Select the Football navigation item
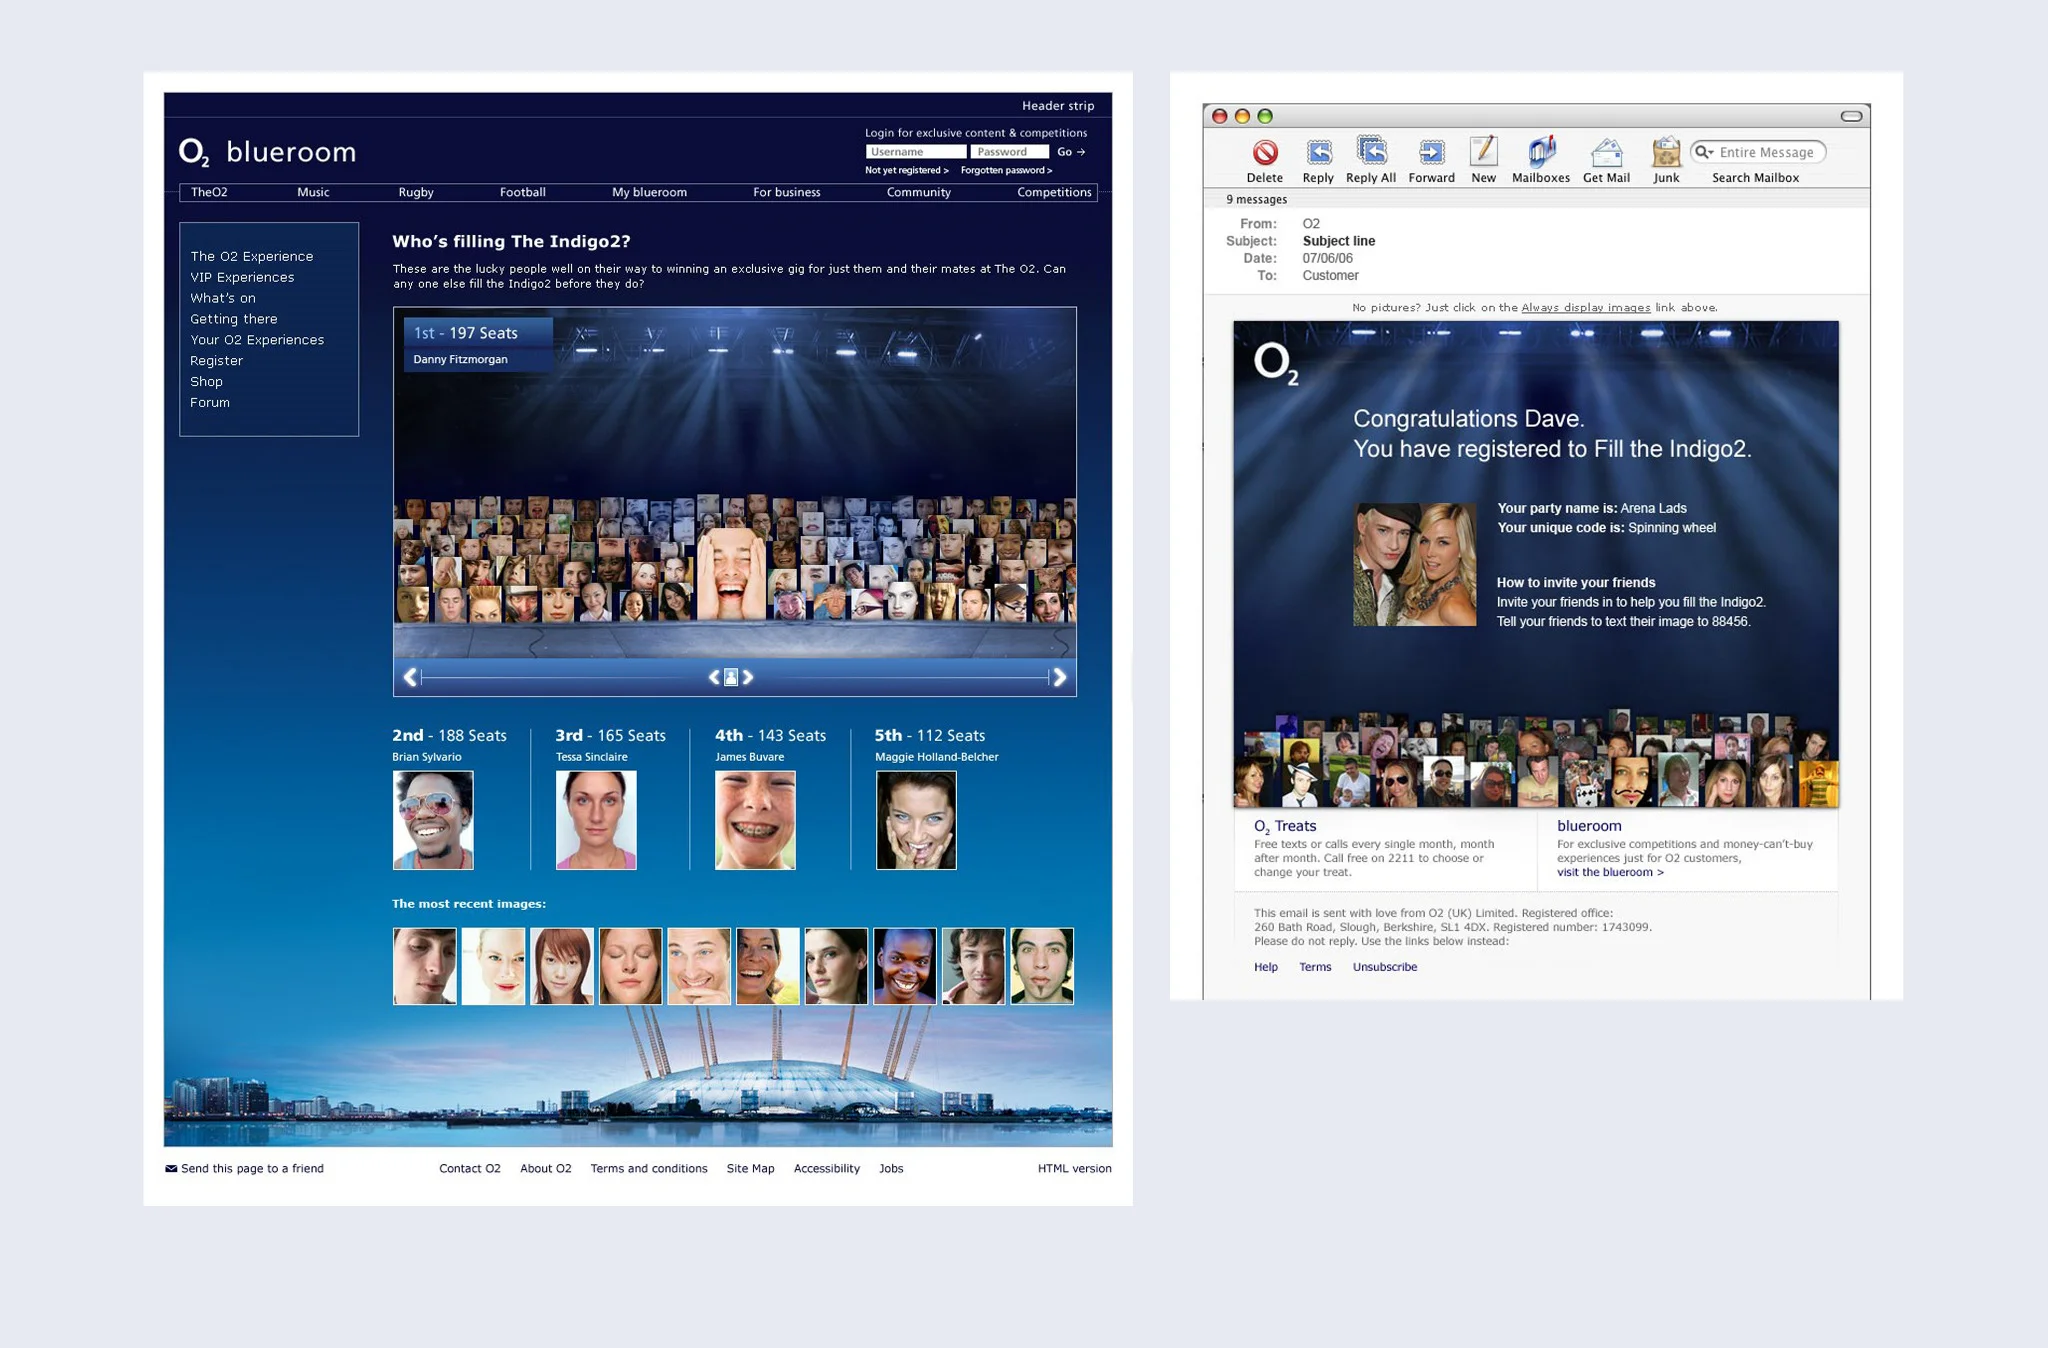The image size is (2048, 1348). coord(522,192)
